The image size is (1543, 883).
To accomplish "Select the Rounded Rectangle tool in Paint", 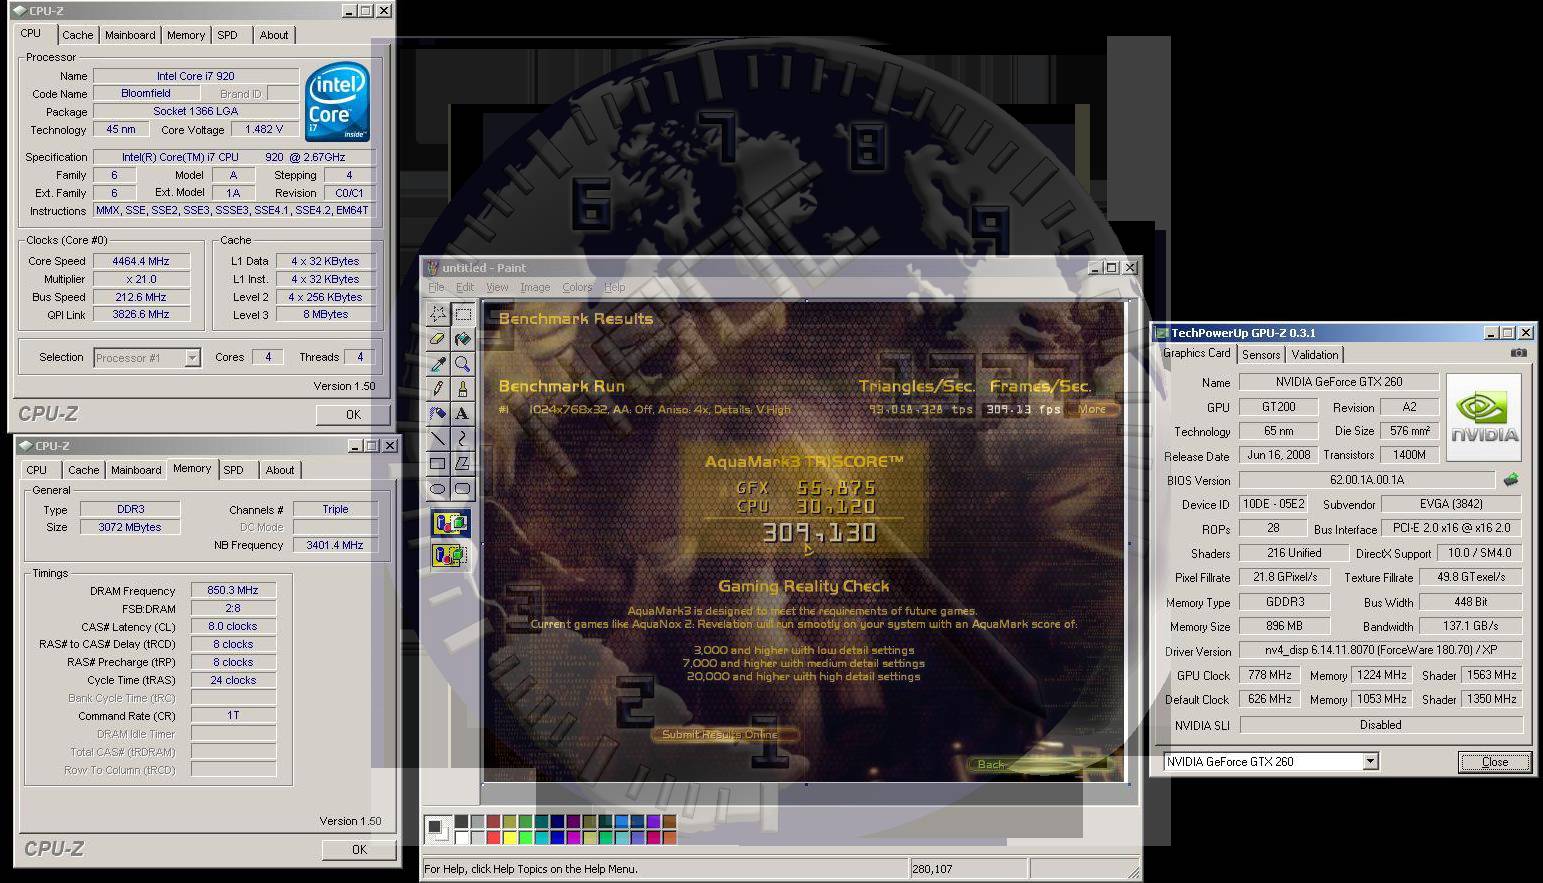I will tap(462, 488).
